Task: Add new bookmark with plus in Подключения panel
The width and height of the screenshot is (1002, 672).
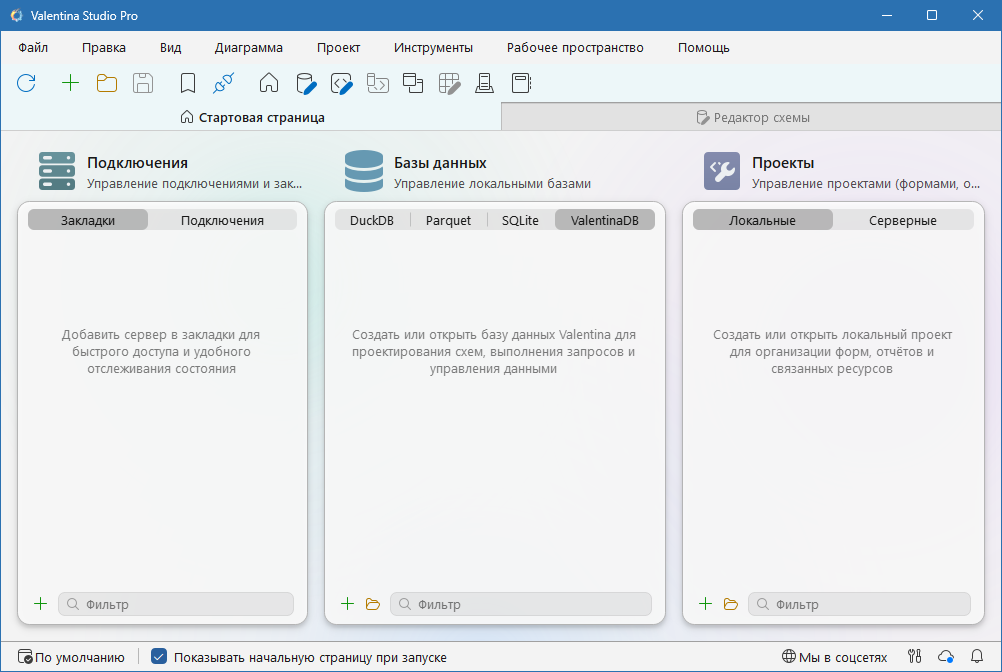Action: click(40, 604)
